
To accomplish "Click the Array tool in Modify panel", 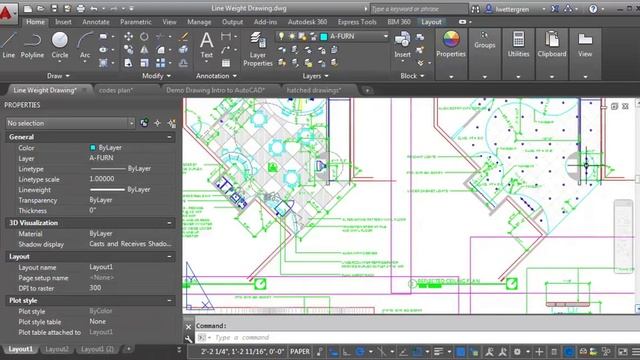I will (161, 63).
